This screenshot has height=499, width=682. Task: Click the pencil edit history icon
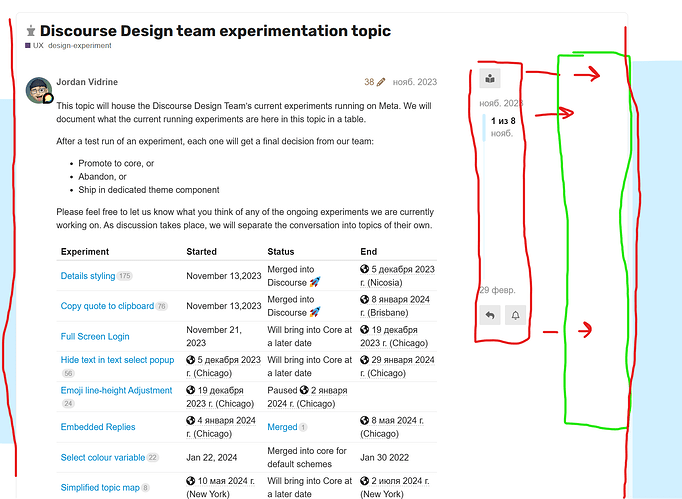[381, 82]
